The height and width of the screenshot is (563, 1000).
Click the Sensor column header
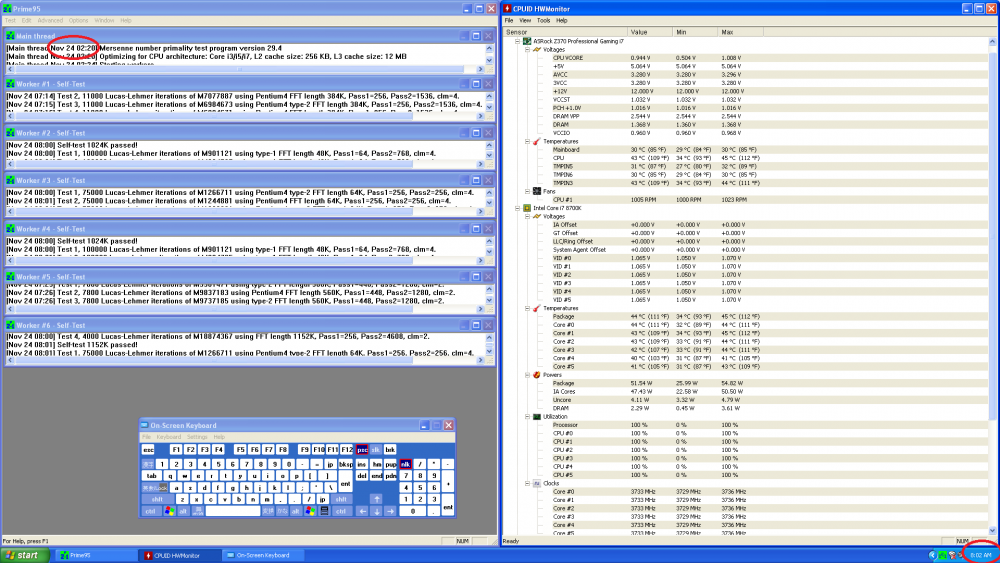[x=564, y=32]
